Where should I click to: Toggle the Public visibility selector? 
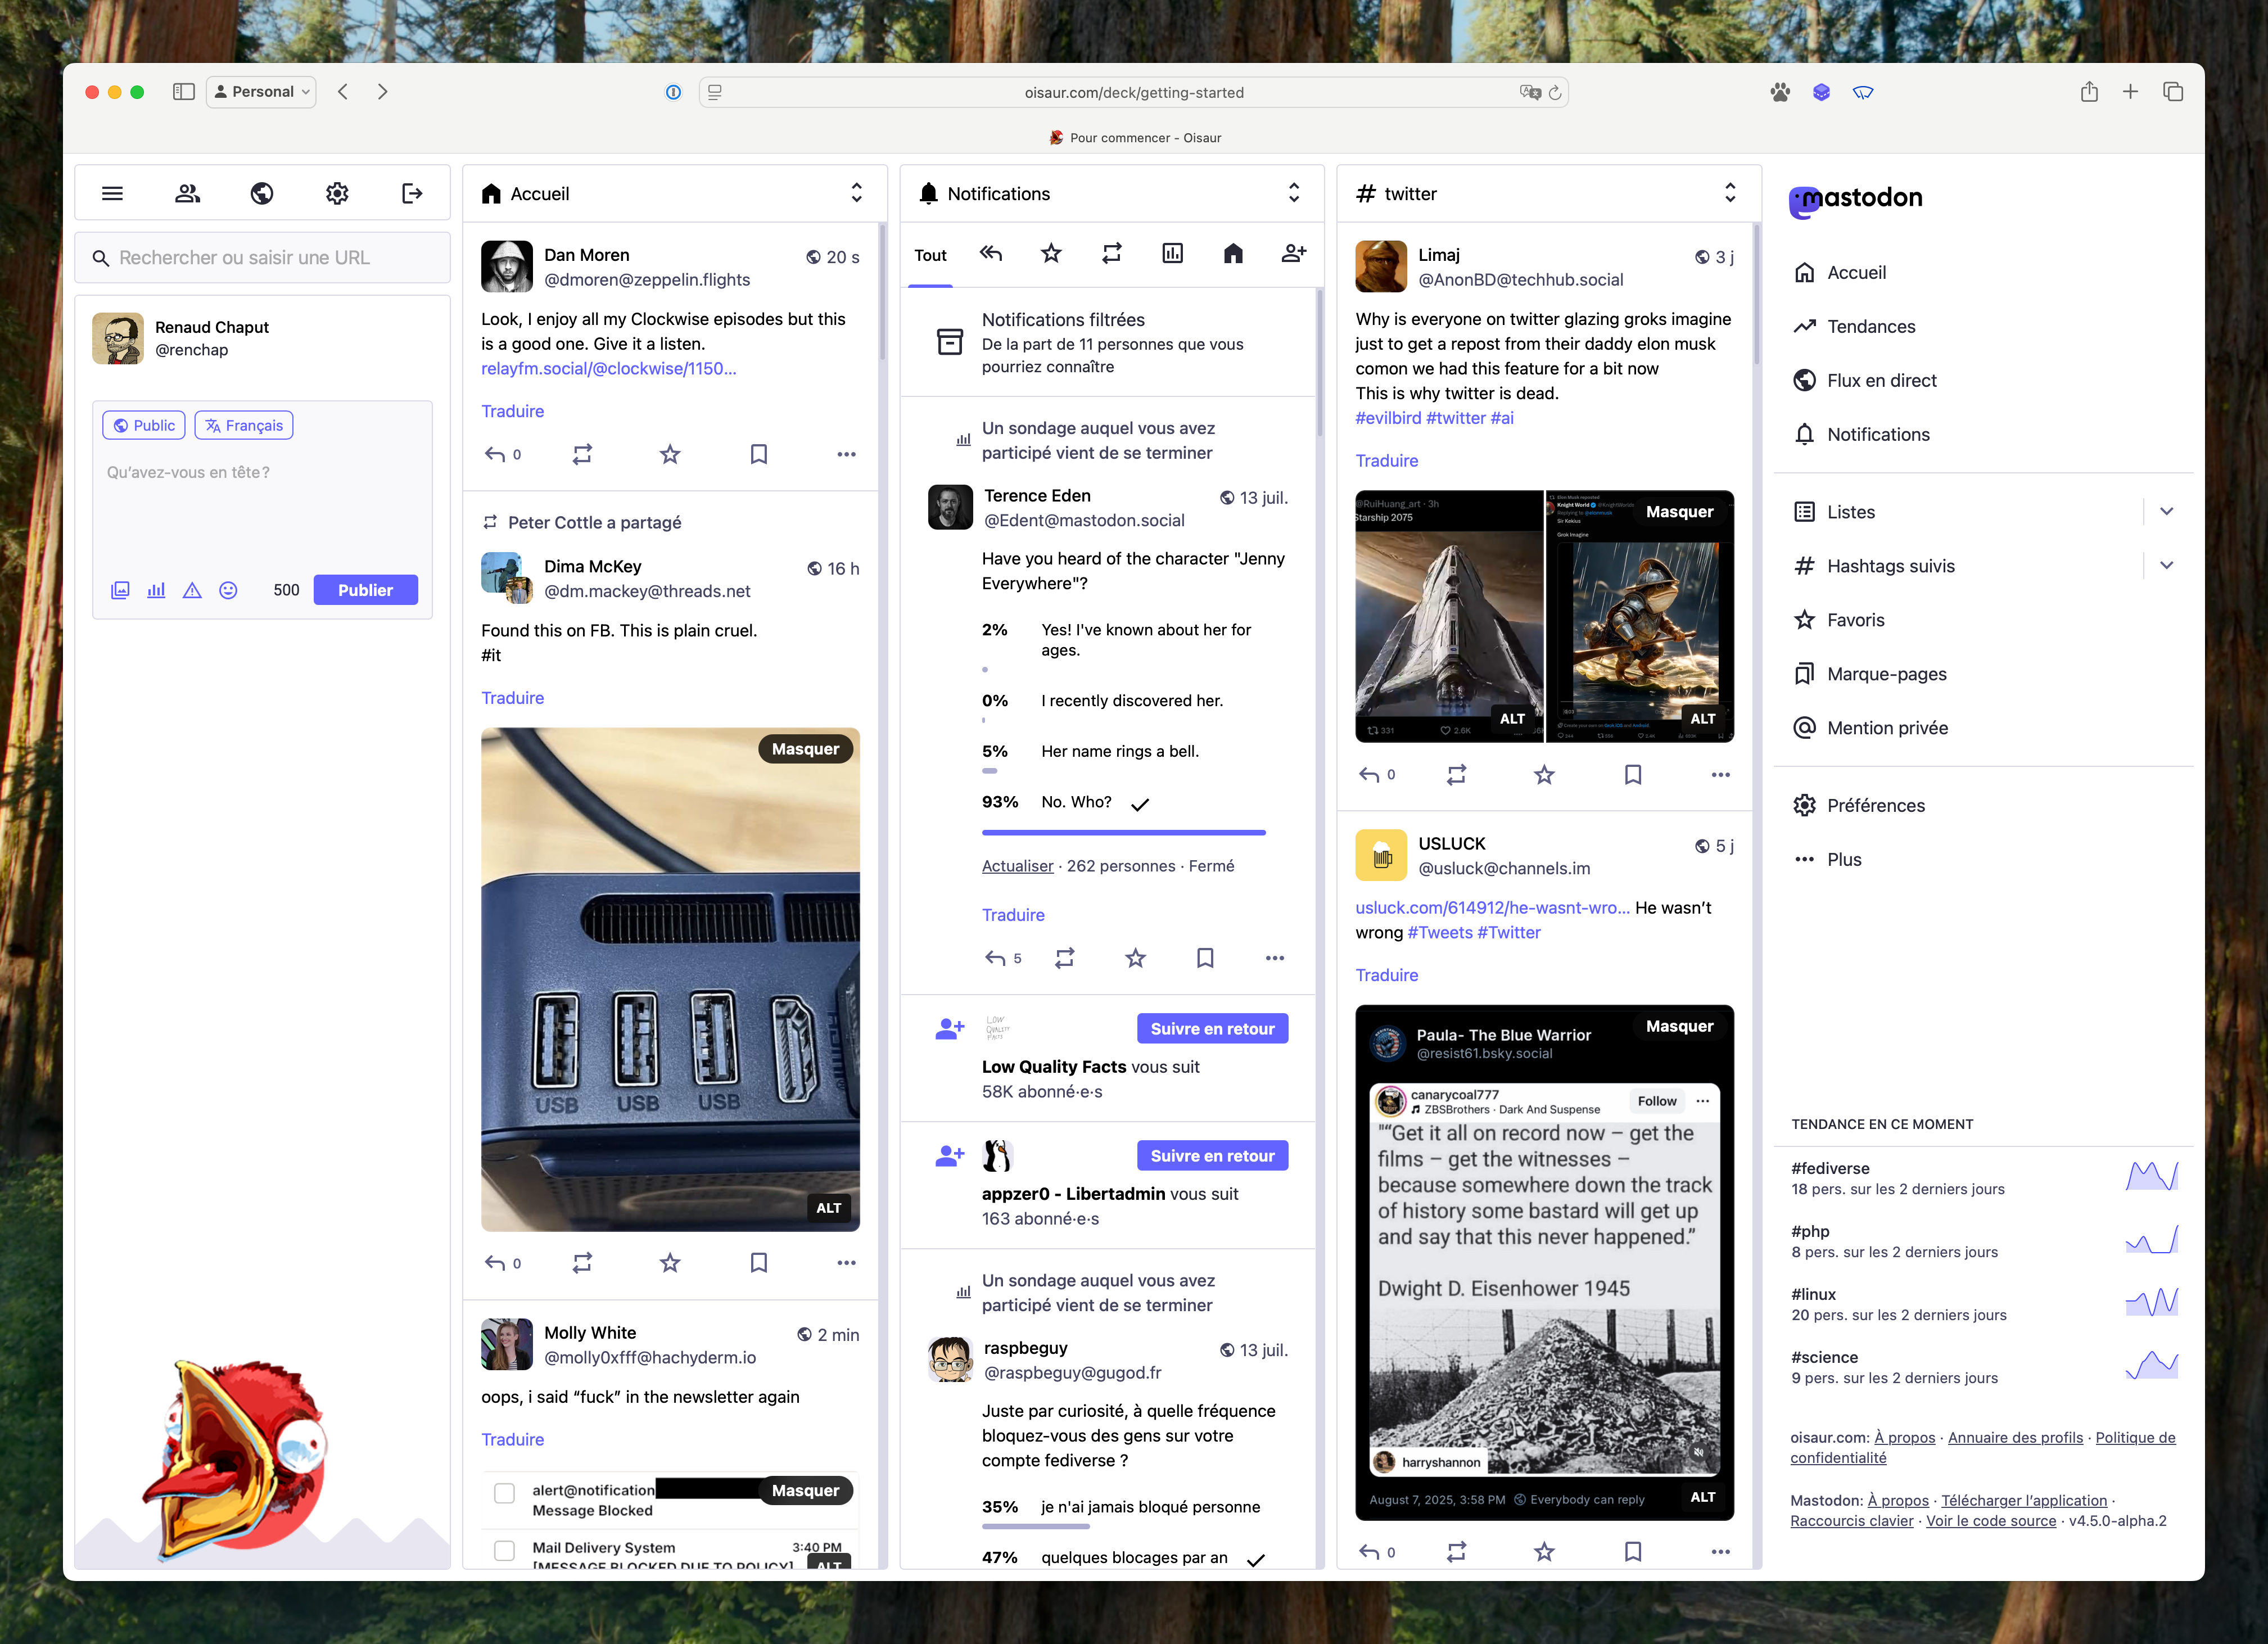144,425
